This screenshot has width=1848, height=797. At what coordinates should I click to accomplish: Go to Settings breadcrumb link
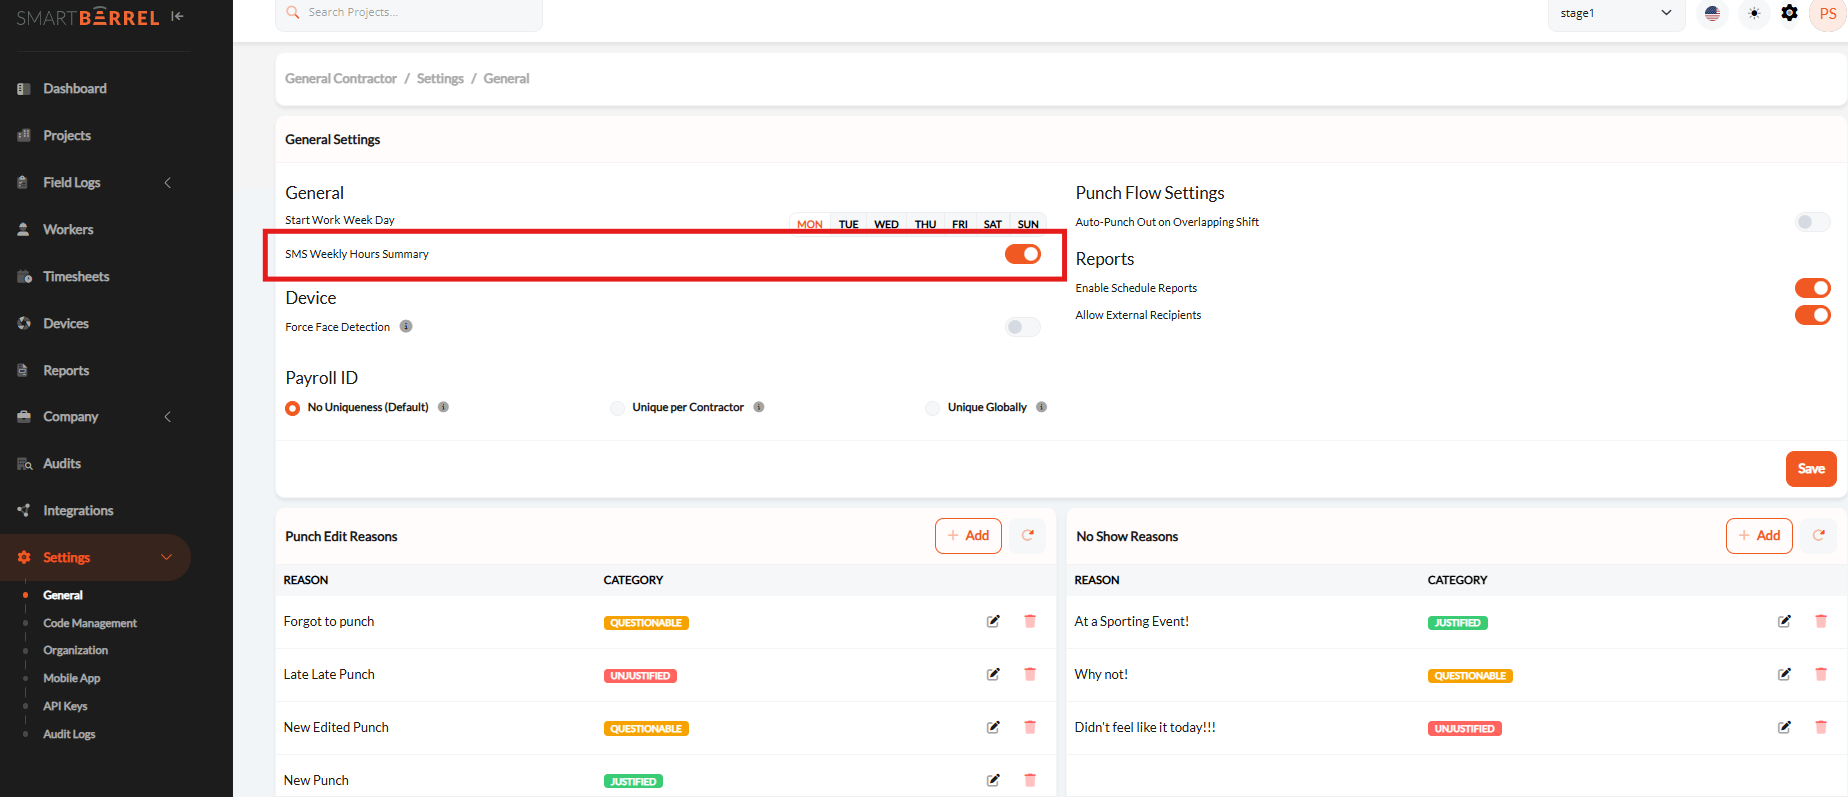440,79
